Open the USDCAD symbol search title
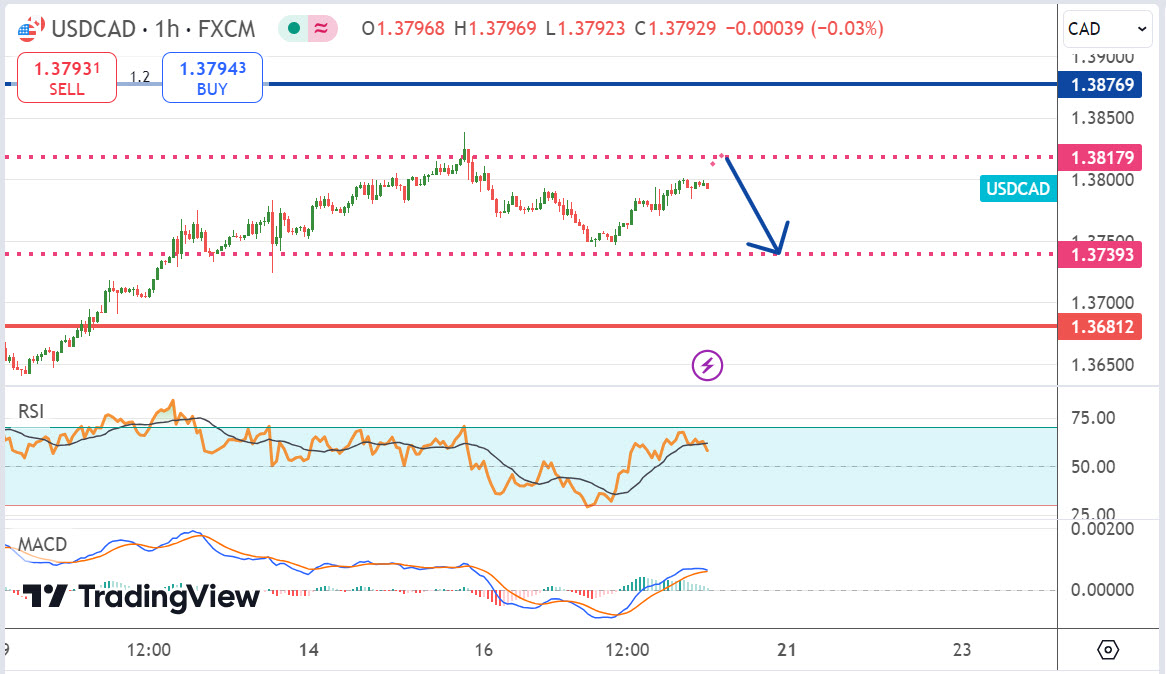 pyautogui.click(x=94, y=29)
